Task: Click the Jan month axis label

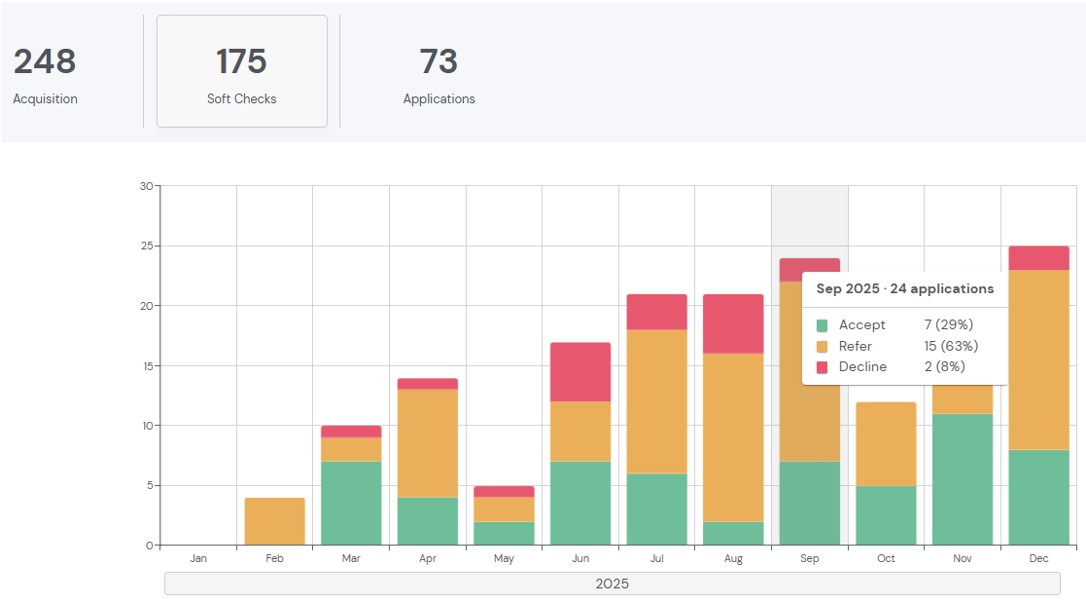Action: click(198, 558)
